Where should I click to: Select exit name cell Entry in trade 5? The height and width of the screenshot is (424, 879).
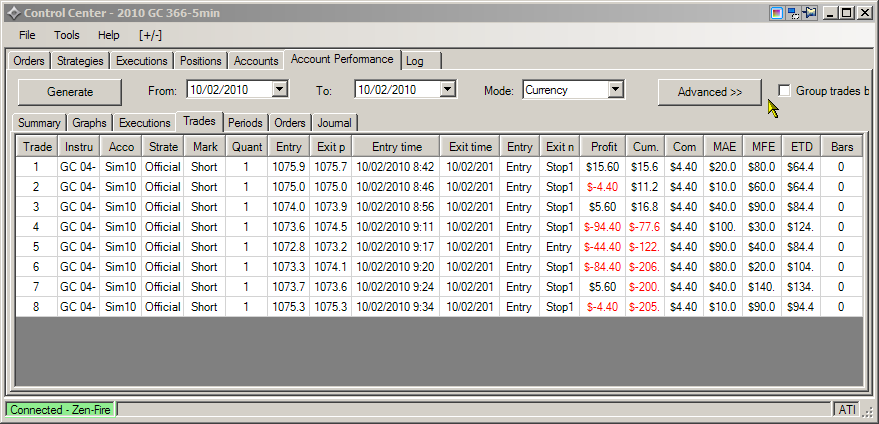tap(559, 247)
